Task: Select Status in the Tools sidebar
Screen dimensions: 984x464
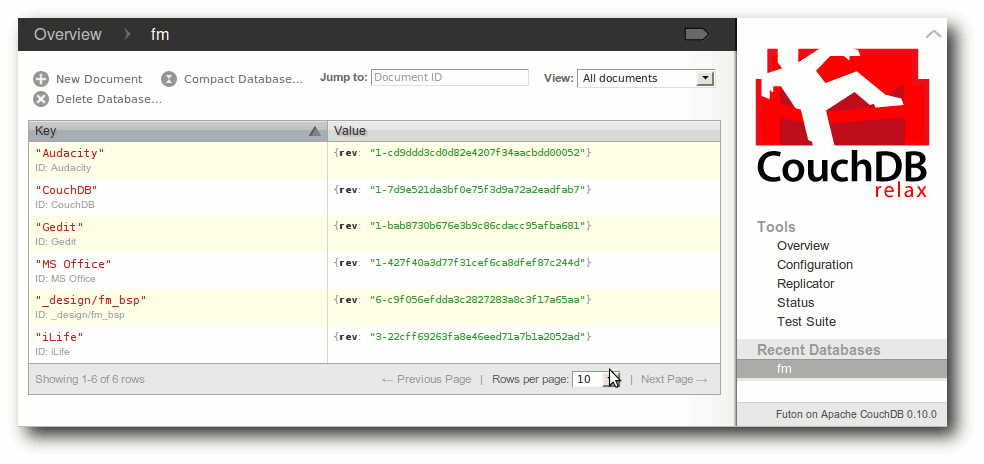Action: (795, 303)
